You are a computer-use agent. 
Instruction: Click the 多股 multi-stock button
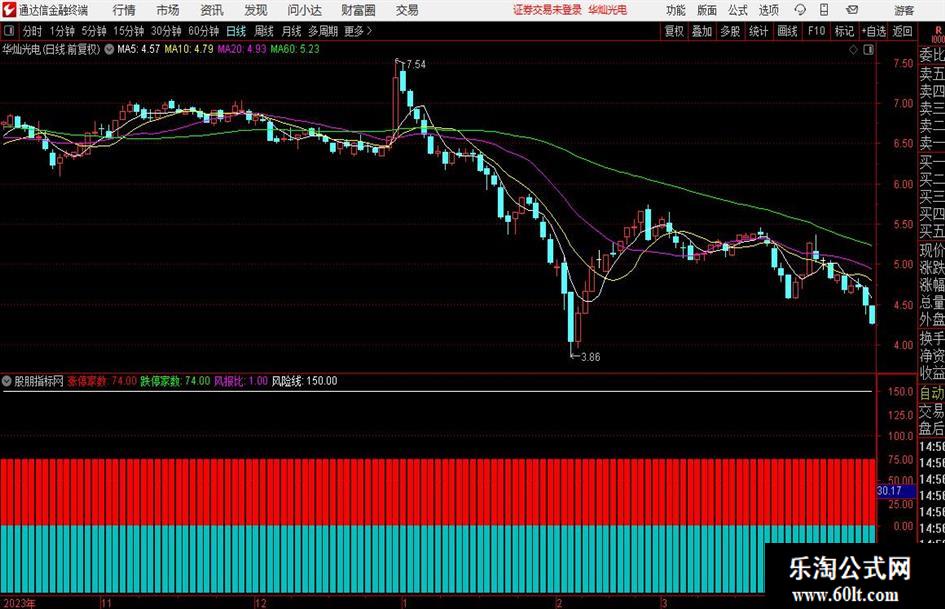tap(730, 31)
